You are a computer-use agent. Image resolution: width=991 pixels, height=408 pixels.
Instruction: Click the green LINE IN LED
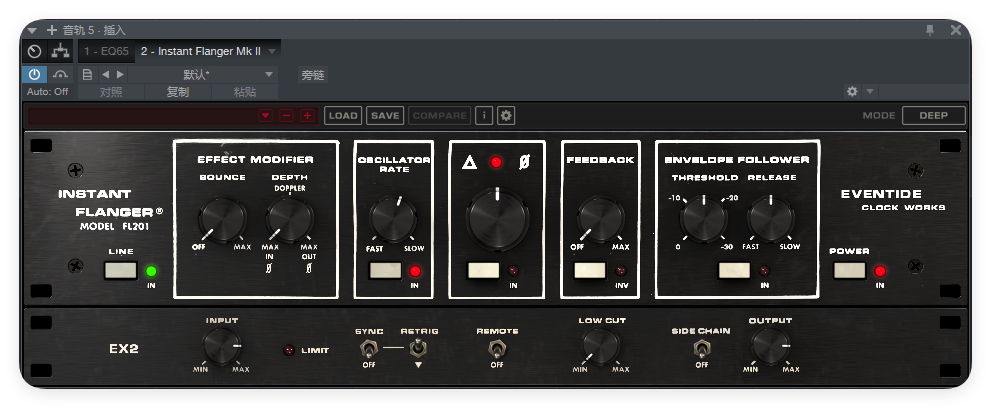(151, 272)
